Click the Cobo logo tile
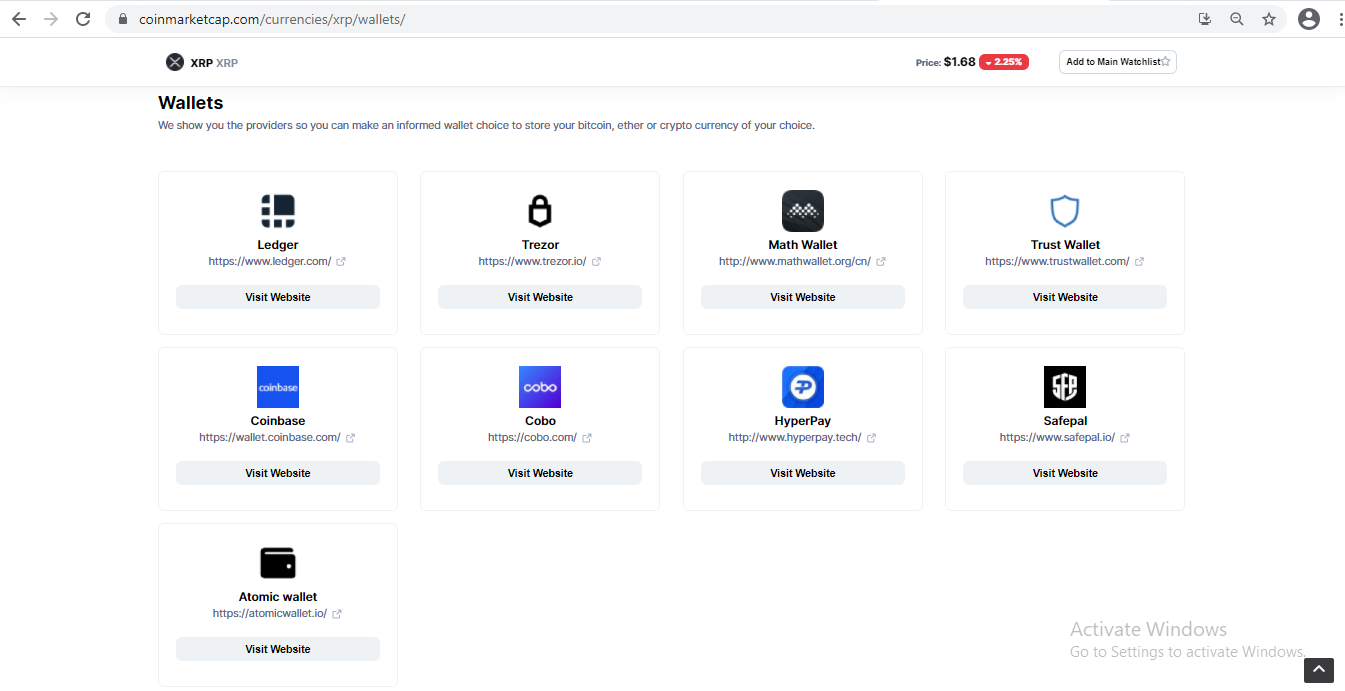 tap(540, 387)
